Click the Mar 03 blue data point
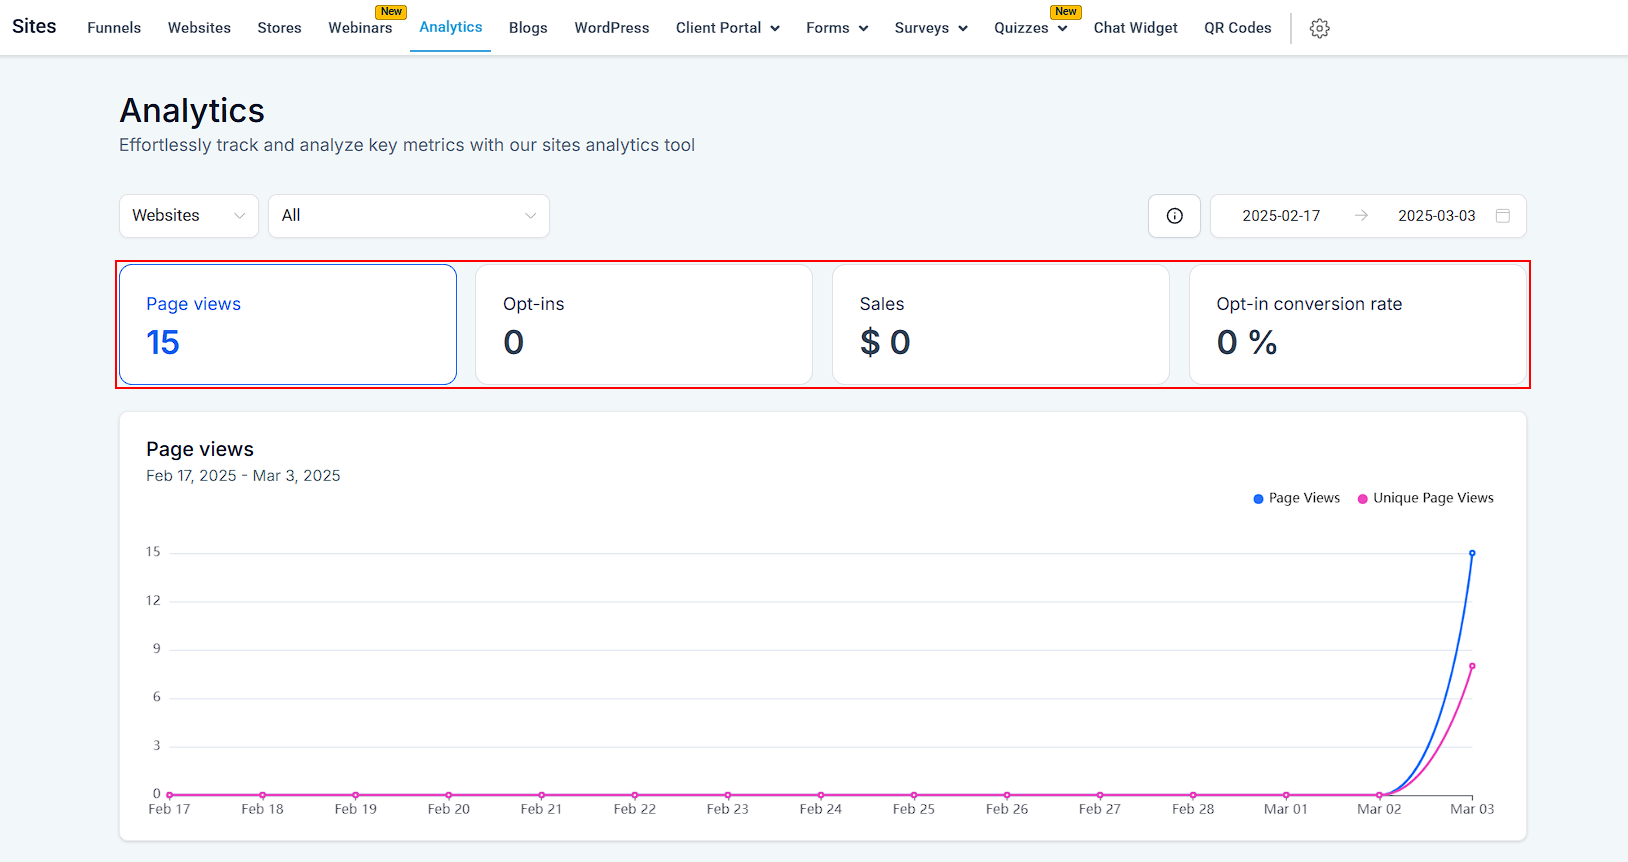This screenshot has width=1628, height=862. coord(1472,553)
